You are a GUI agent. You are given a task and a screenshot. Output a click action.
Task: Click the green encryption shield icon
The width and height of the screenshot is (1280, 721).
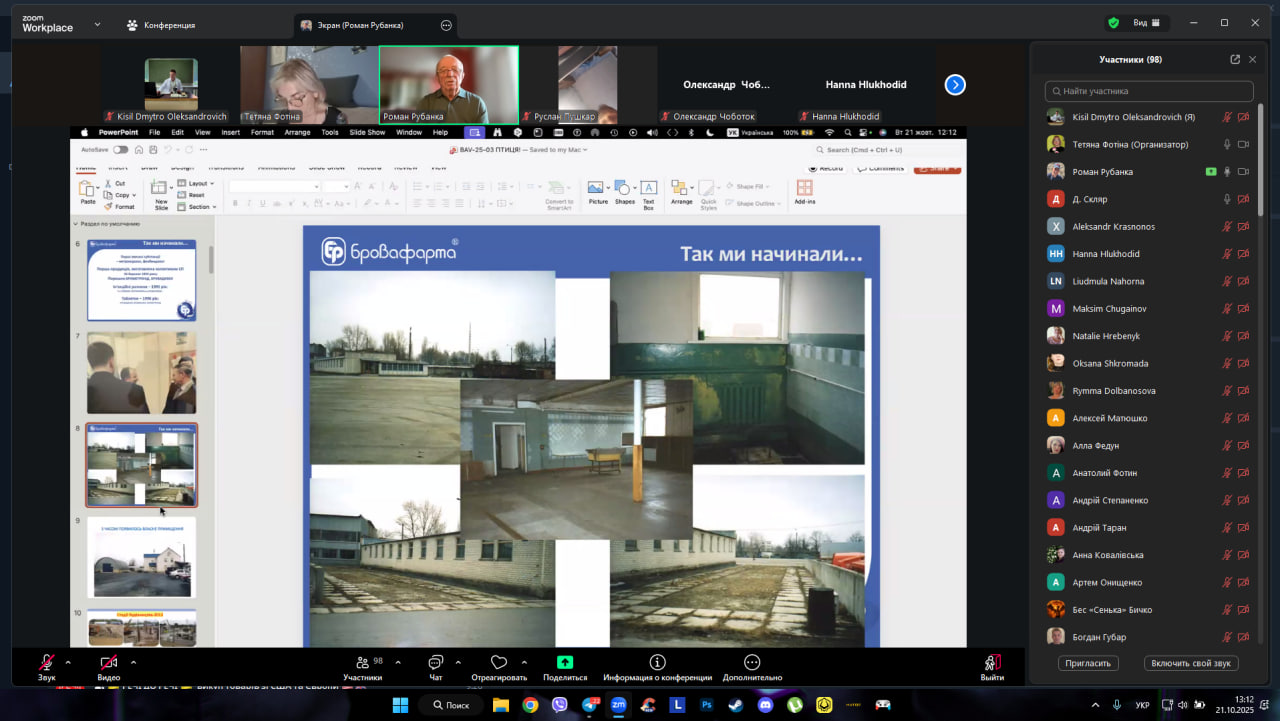1113,23
